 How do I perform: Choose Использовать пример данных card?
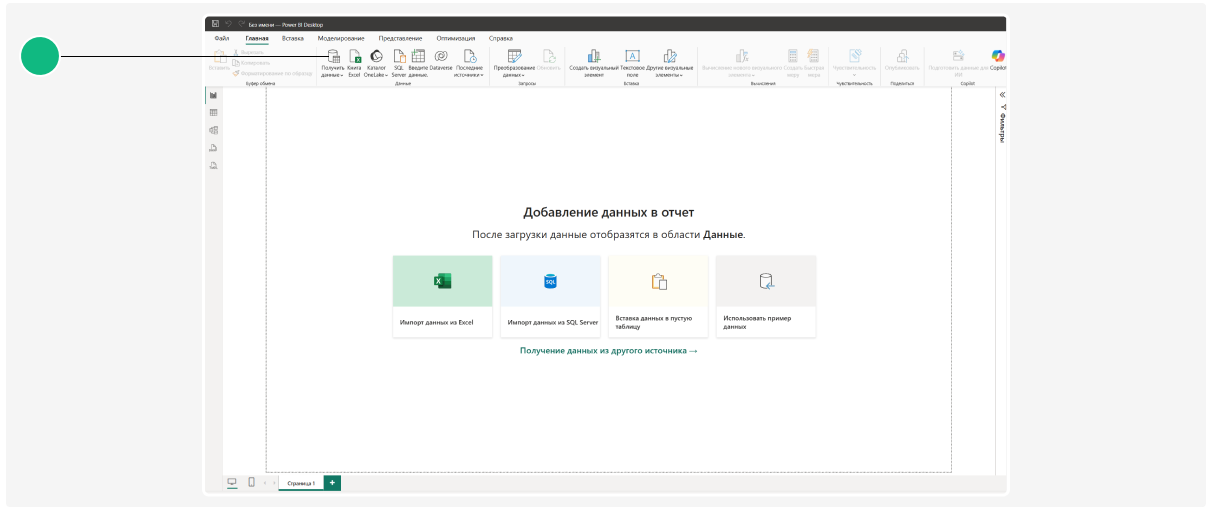pos(766,296)
